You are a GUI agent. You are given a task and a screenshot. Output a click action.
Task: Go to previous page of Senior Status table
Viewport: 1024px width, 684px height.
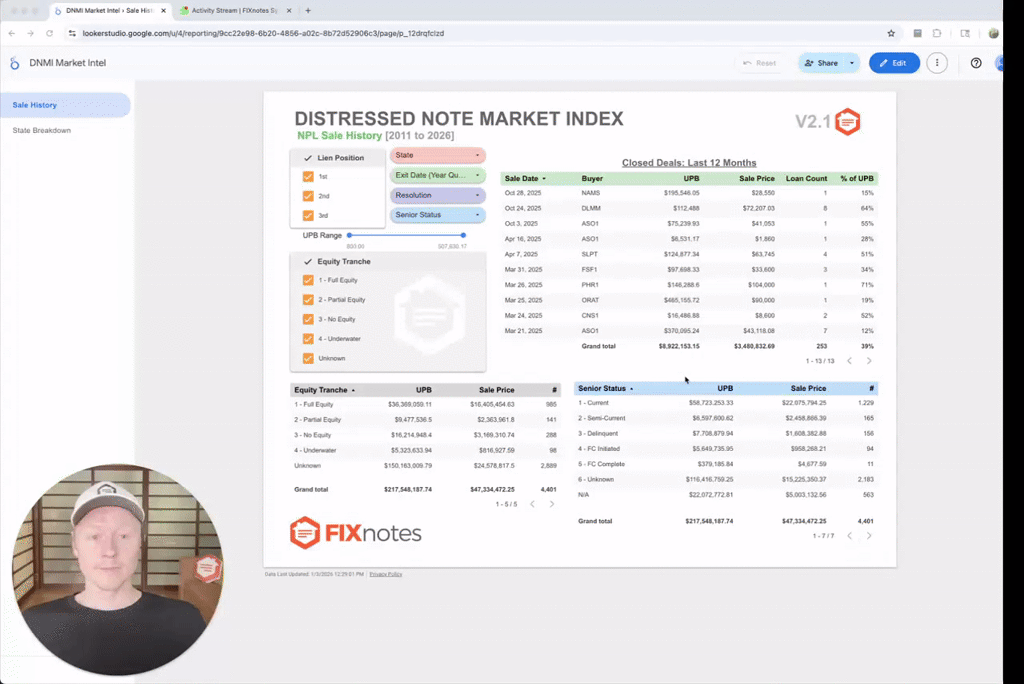point(850,536)
